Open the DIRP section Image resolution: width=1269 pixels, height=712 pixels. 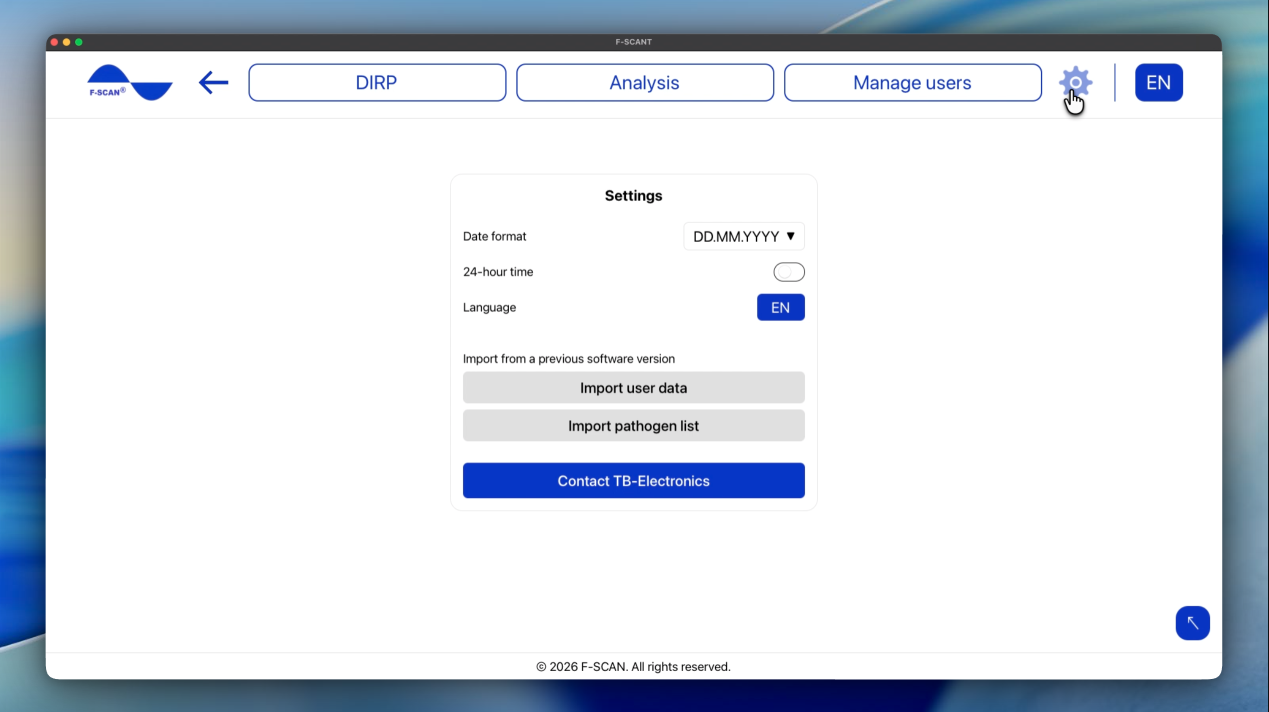tap(377, 83)
